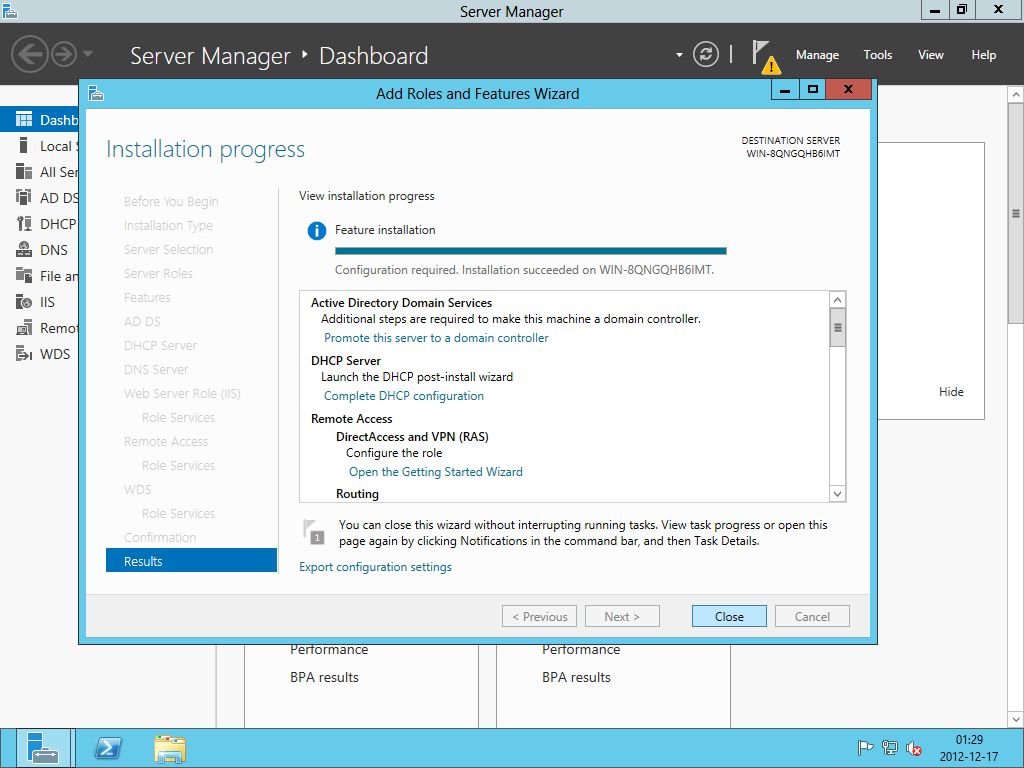The image size is (1024, 768).
Task: Click the Server Manager scroll-up arrow
Action: (x=1016, y=95)
